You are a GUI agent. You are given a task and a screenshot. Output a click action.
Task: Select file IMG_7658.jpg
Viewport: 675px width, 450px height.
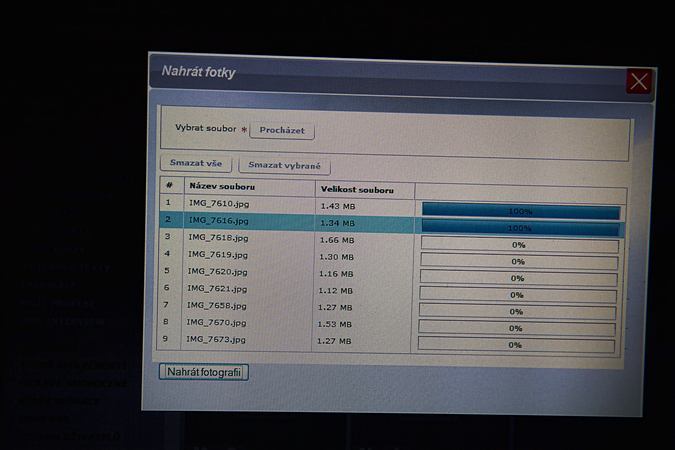click(x=217, y=306)
